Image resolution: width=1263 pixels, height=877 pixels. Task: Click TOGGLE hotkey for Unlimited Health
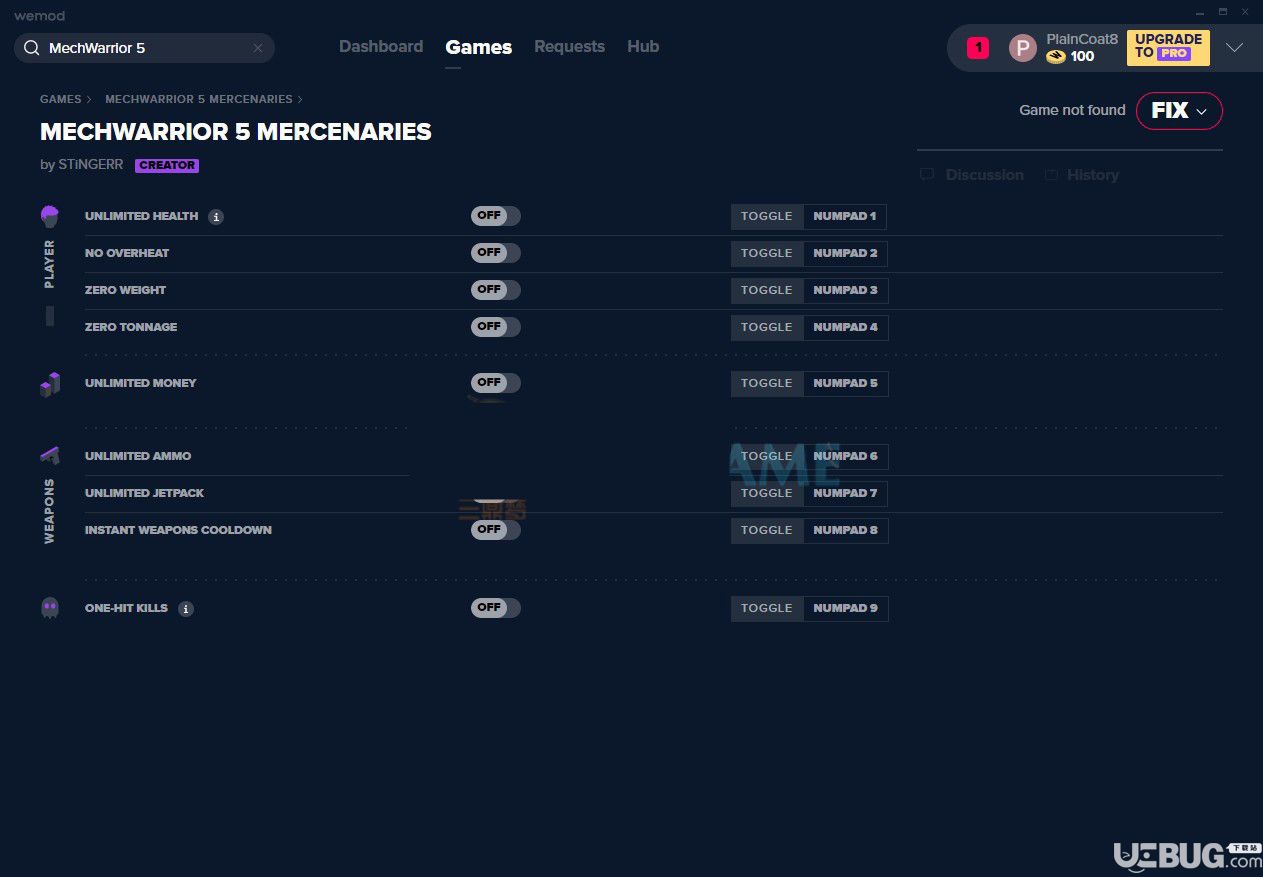coord(767,217)
